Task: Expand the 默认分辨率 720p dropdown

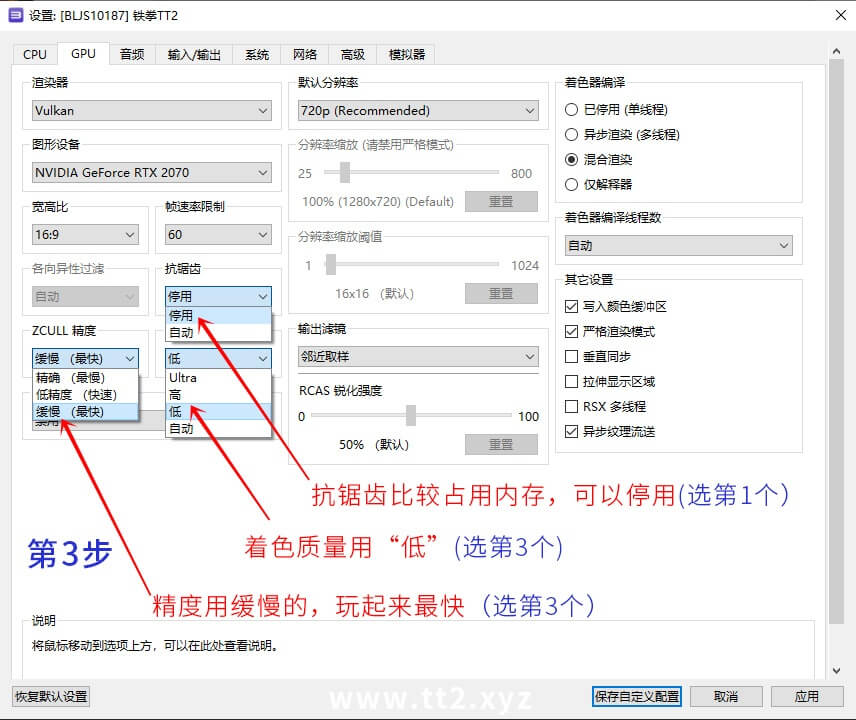Action: point(418,111)
